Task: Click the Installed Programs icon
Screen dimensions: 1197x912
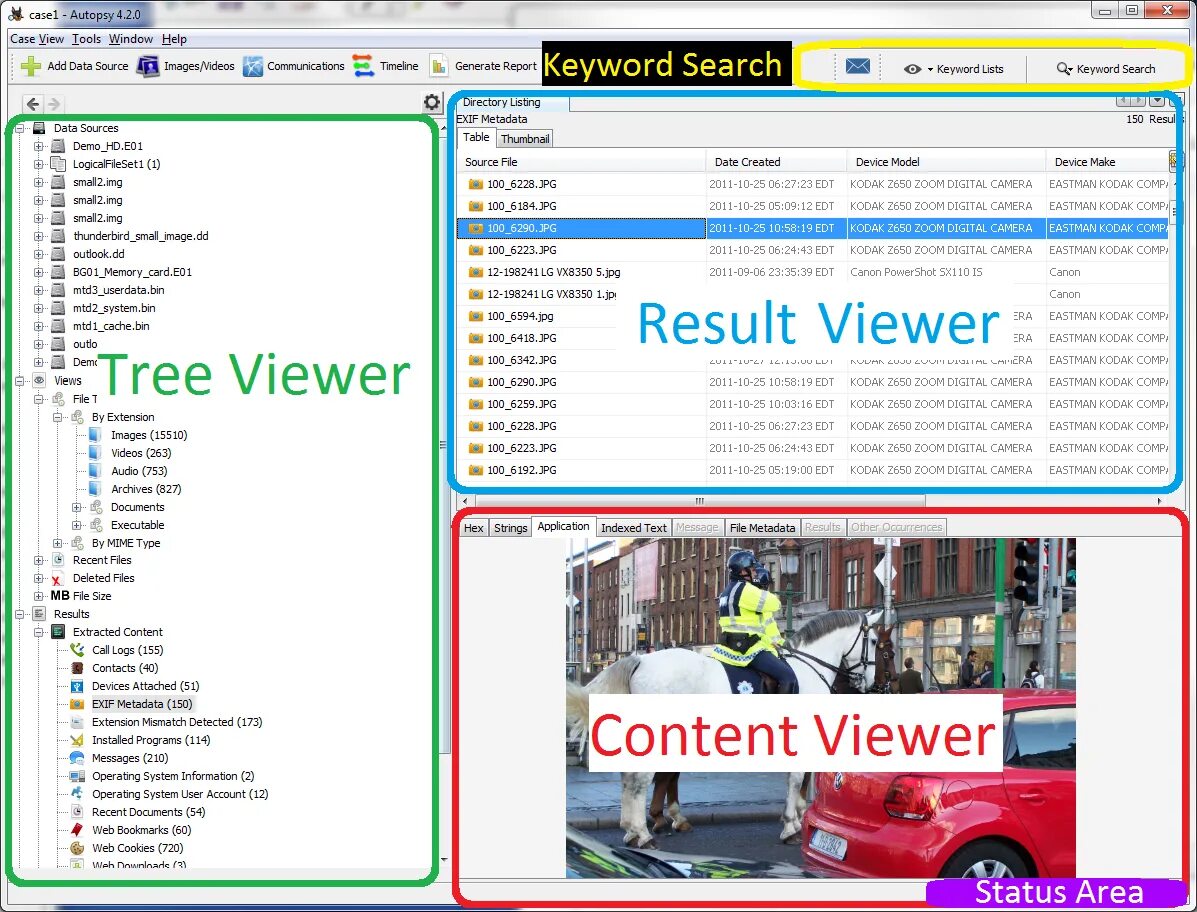Action: [x=77, y=740]
